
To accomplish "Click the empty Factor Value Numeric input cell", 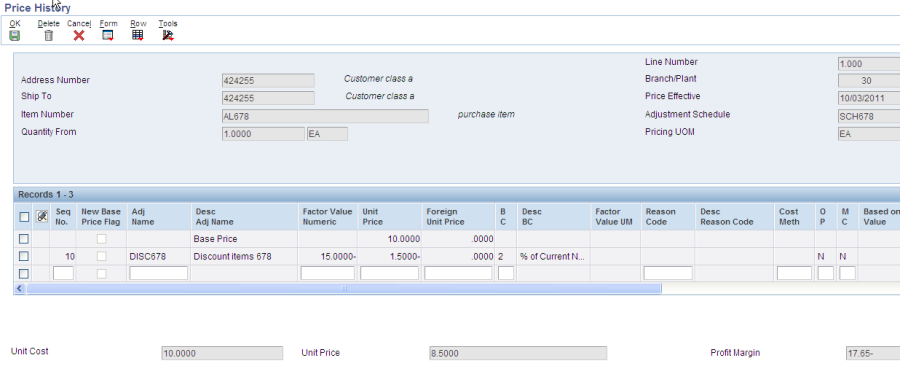I will point(328,273).
